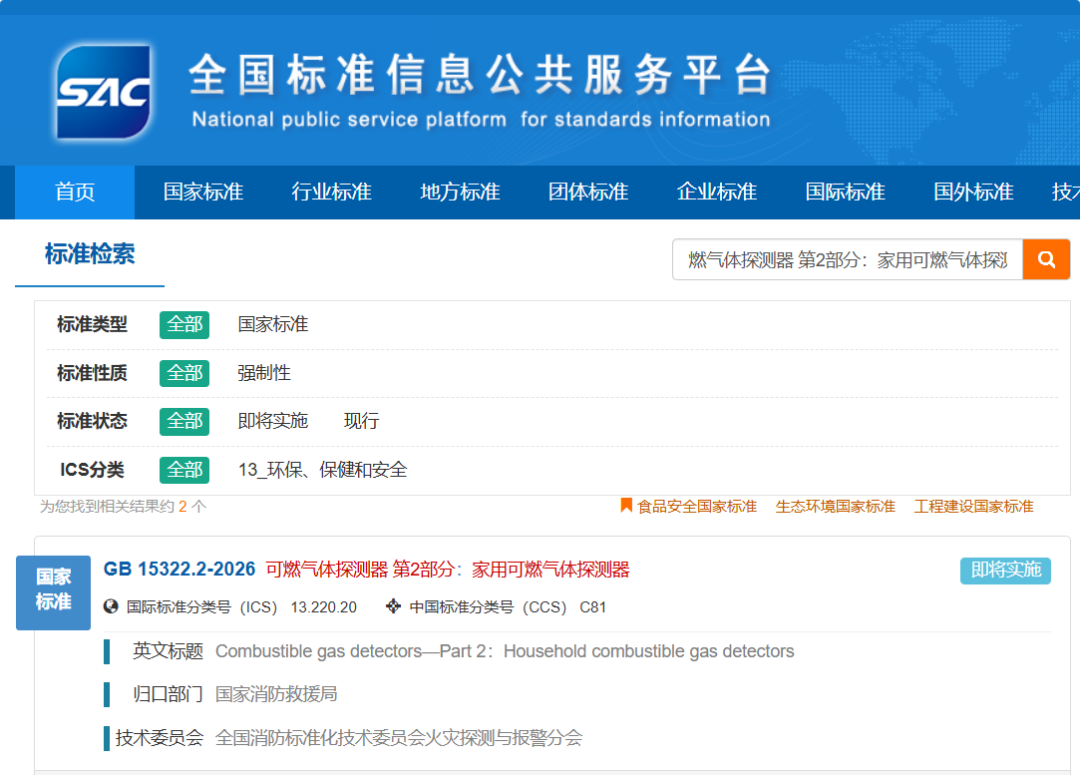Viewport: 1080px width, 775px height.
Task: Click the orange search magnifier button
Action: click(1046, 260)
